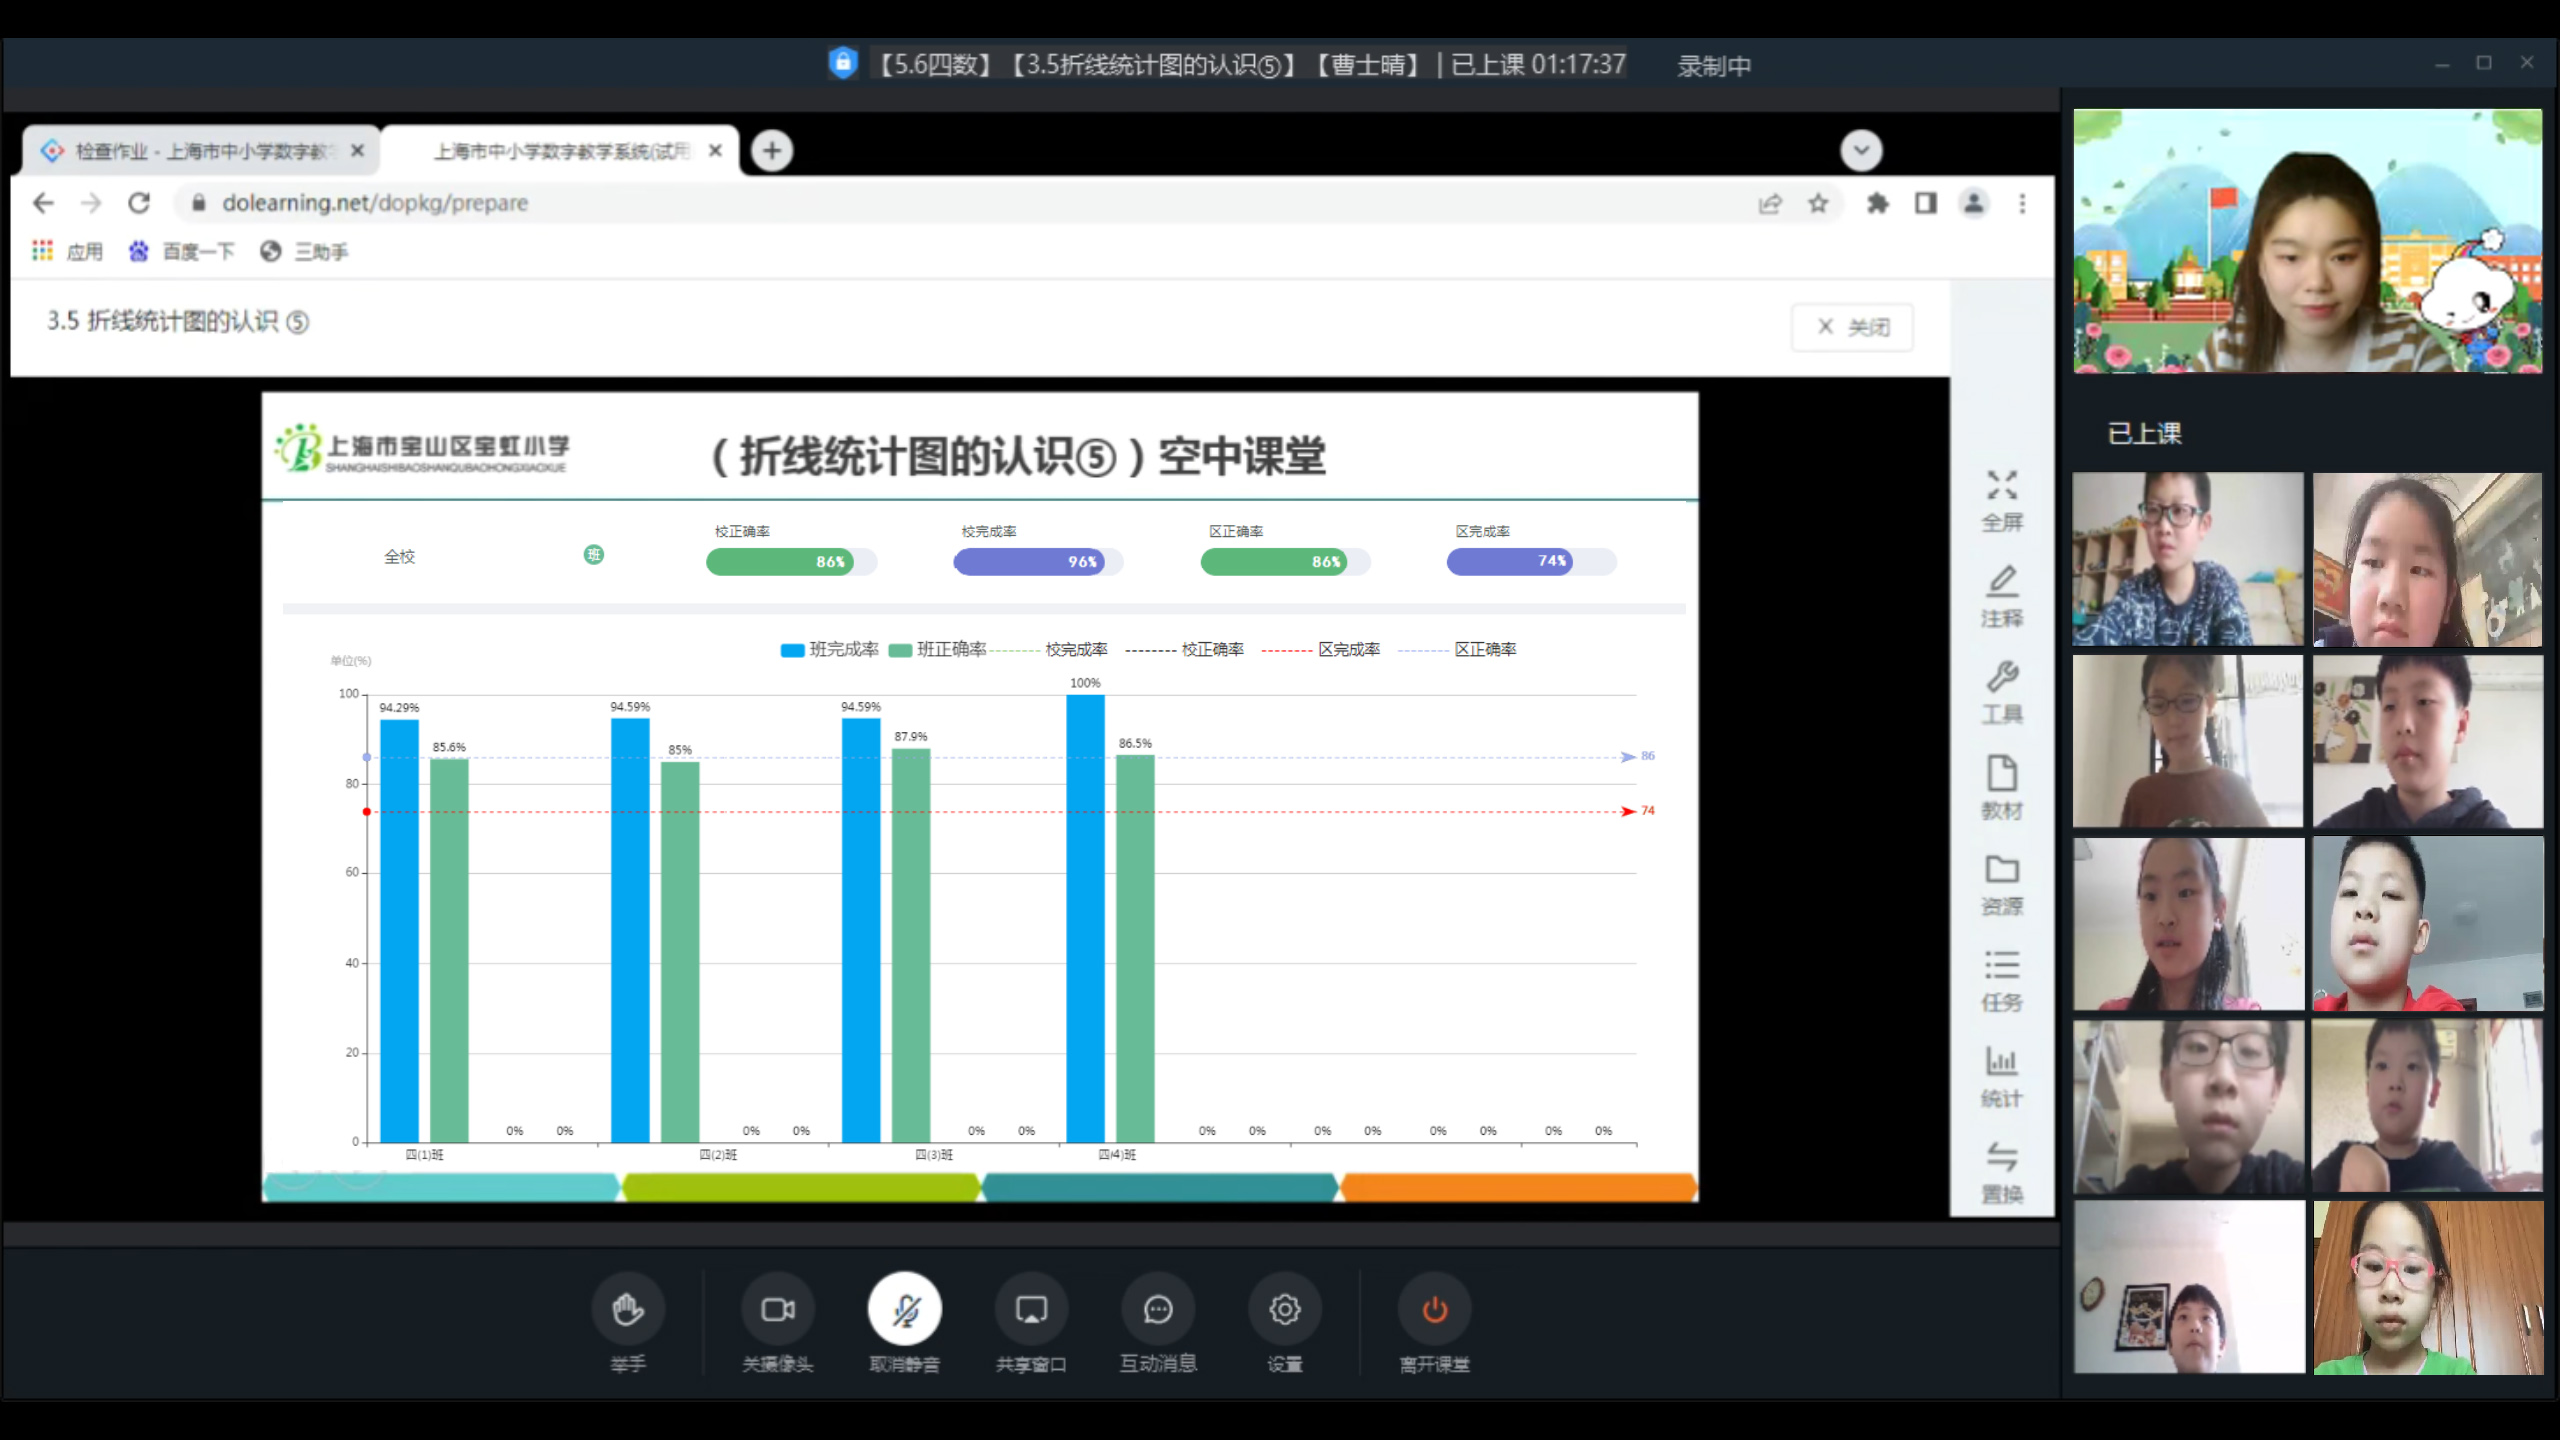Open 设置 settings gear icon
The width and height of the screenshot is (2560, 1440).
pyautogui.click(x=1284, y=1310)
